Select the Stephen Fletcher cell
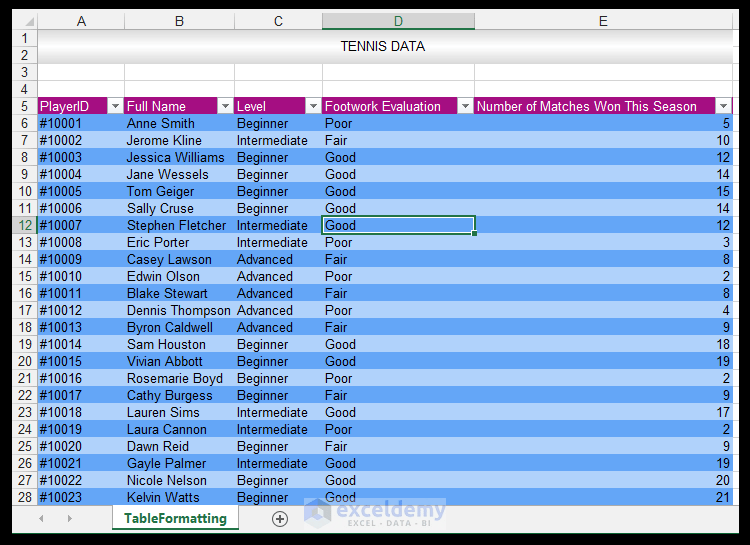Screen dimensions: 750x545 point(179,225)
